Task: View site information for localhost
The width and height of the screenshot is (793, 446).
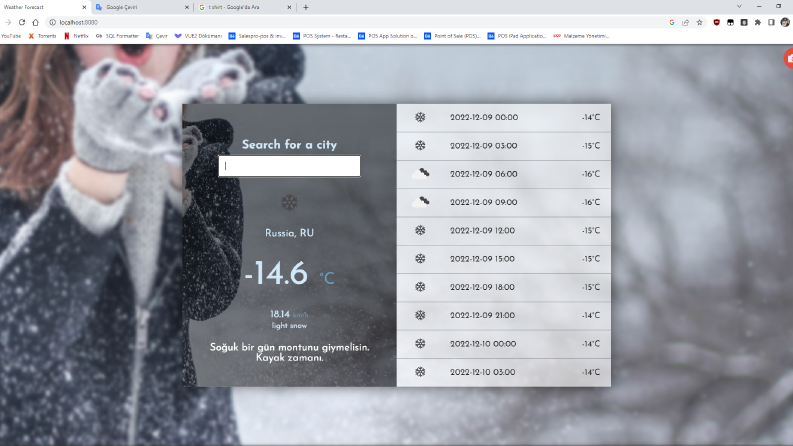Action: (x=52, y=22)
